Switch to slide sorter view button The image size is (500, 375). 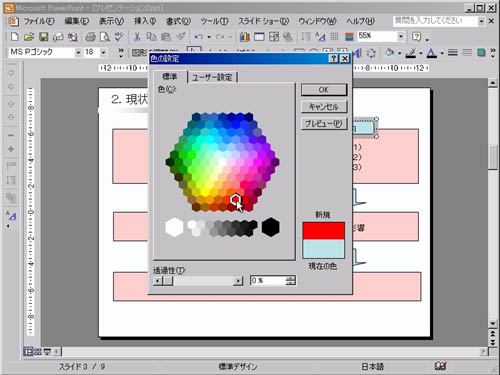[38, 352]
